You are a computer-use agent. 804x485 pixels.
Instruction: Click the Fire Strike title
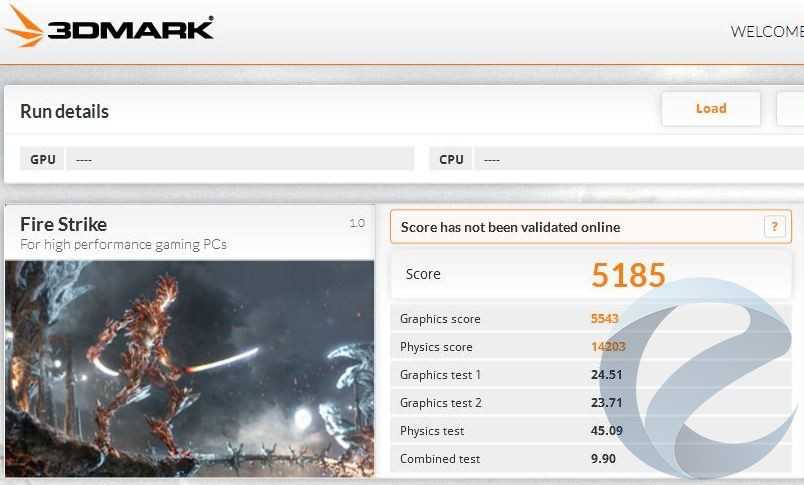[x=64, y=225]
